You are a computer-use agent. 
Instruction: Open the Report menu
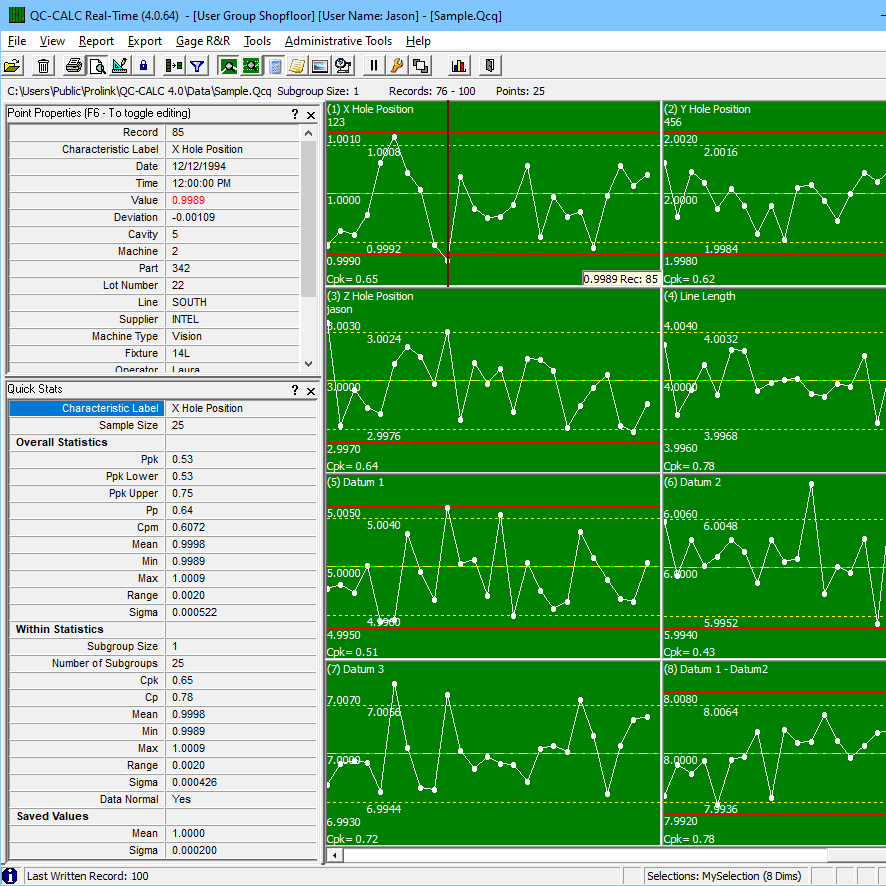[96, 41]
